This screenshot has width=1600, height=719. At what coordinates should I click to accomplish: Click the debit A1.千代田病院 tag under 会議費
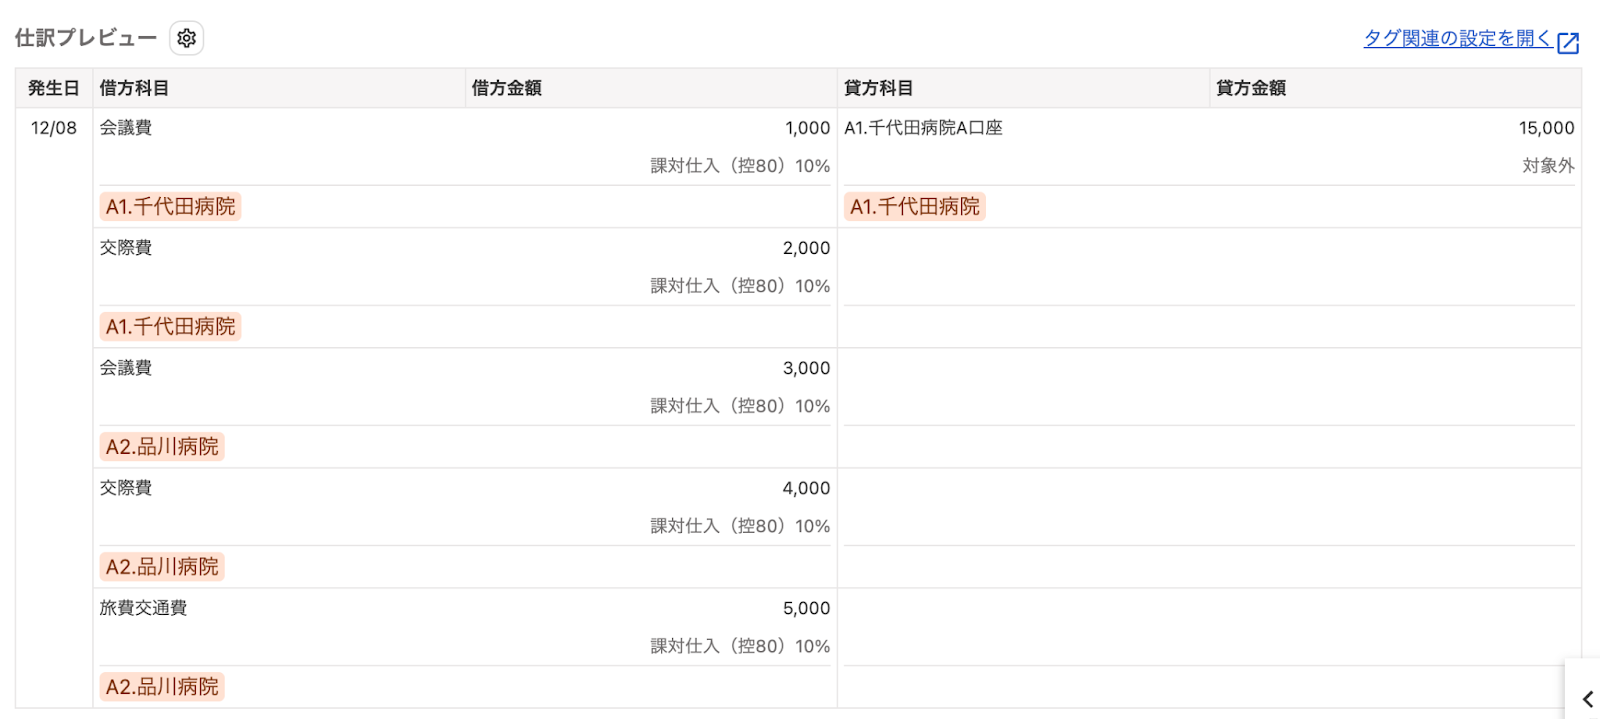[x=171, y=207]
